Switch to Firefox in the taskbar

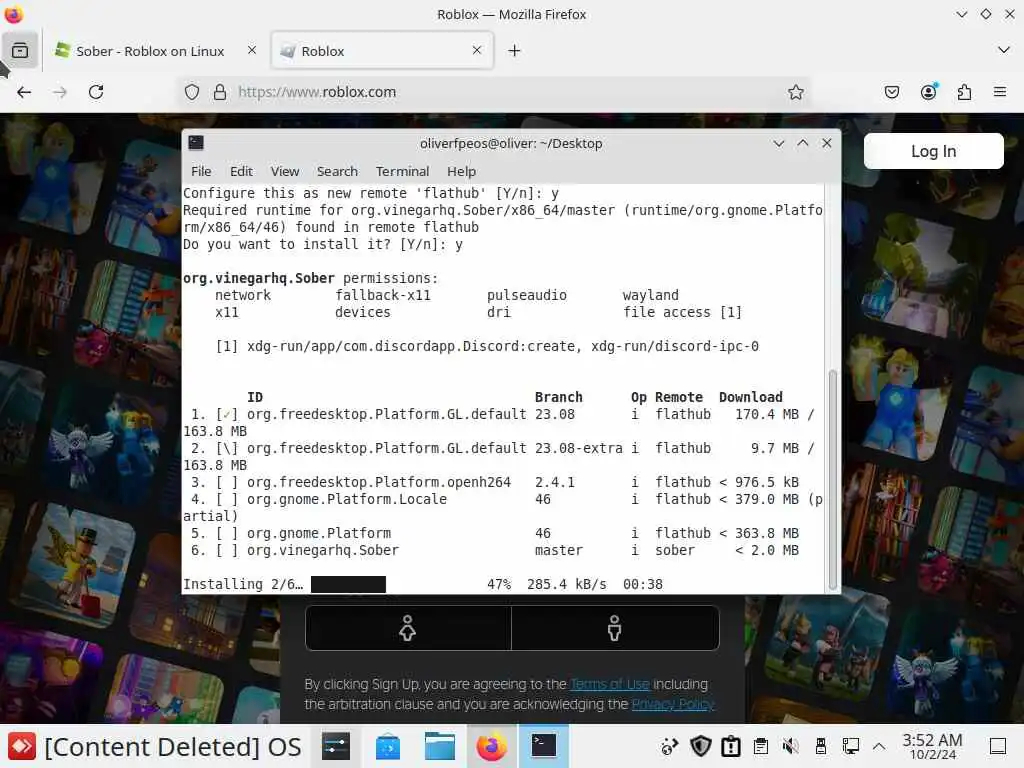coord(492,746)
